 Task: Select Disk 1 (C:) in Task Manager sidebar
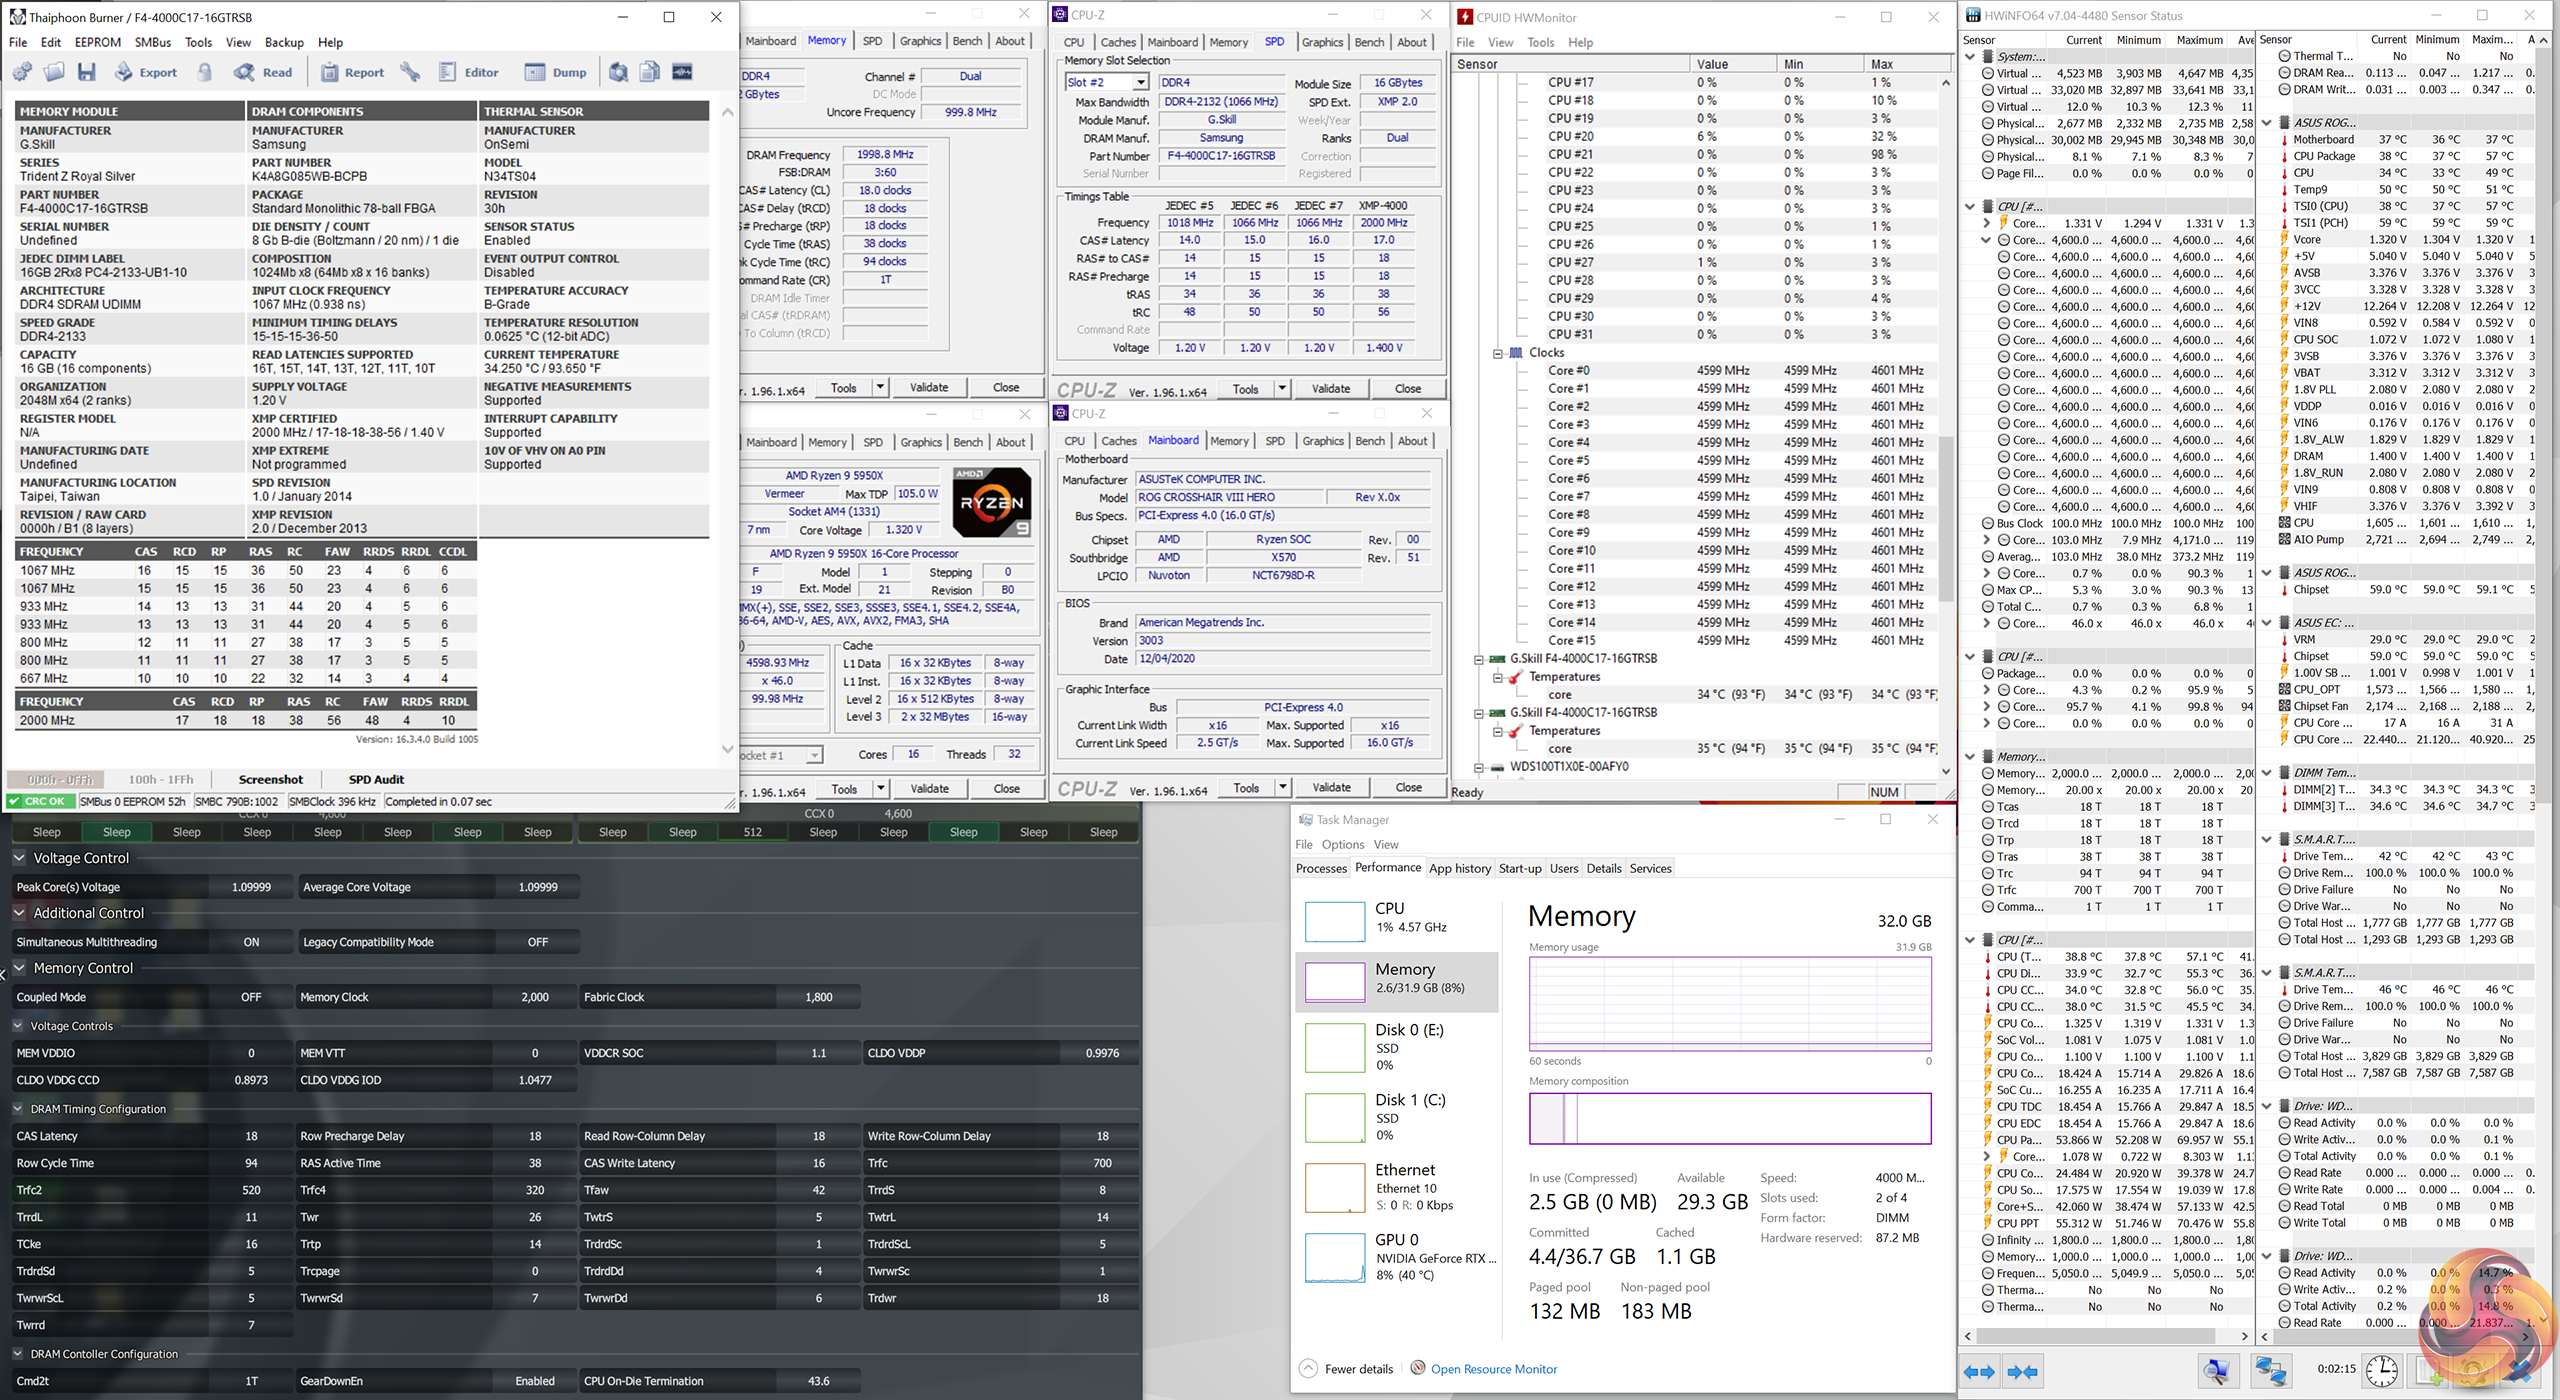click(x=1409, y=1100)
